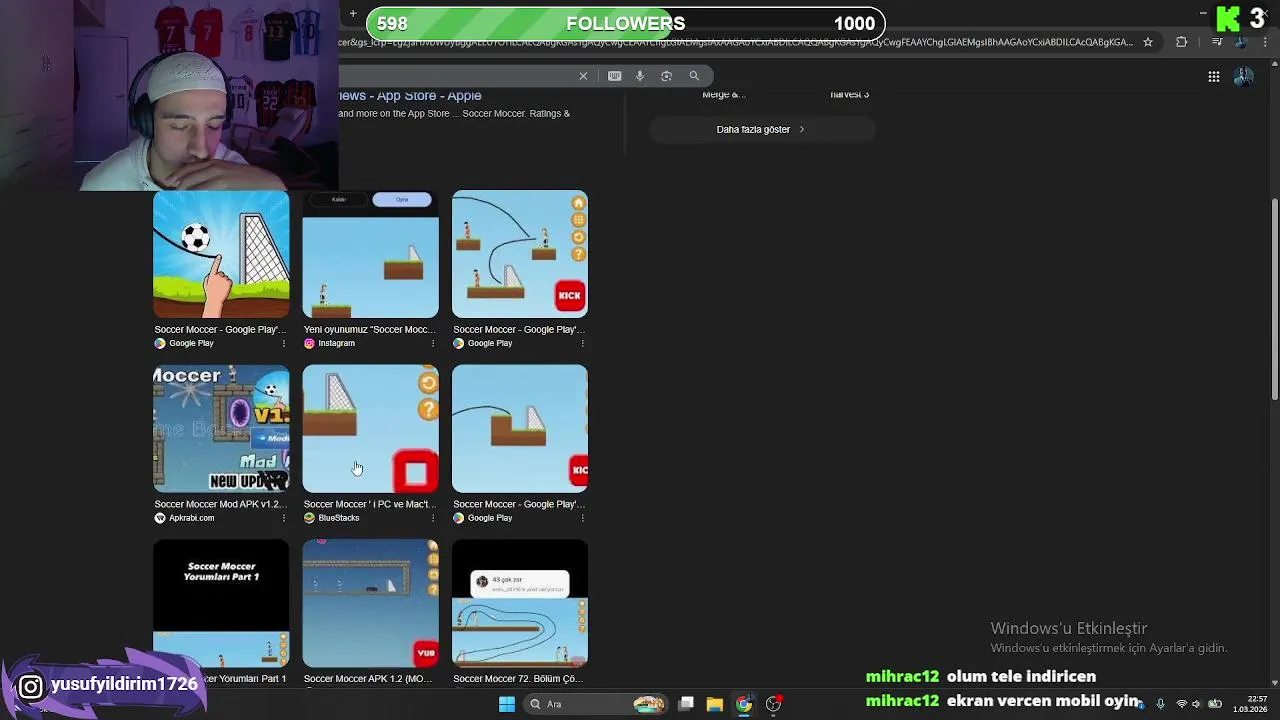1280x720 pixels.
Task: Open options for Apkrabi.com image result
Action: point(283,518)
